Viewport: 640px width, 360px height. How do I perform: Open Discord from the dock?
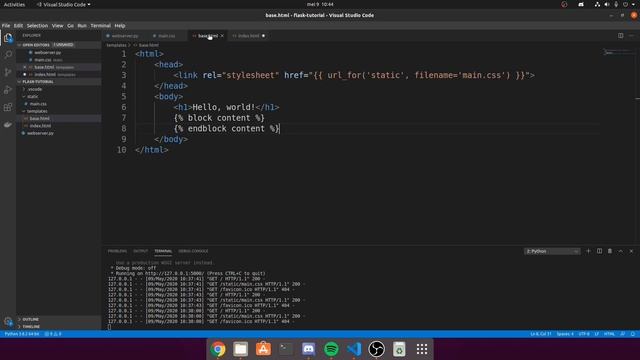[x=309, y=349]
